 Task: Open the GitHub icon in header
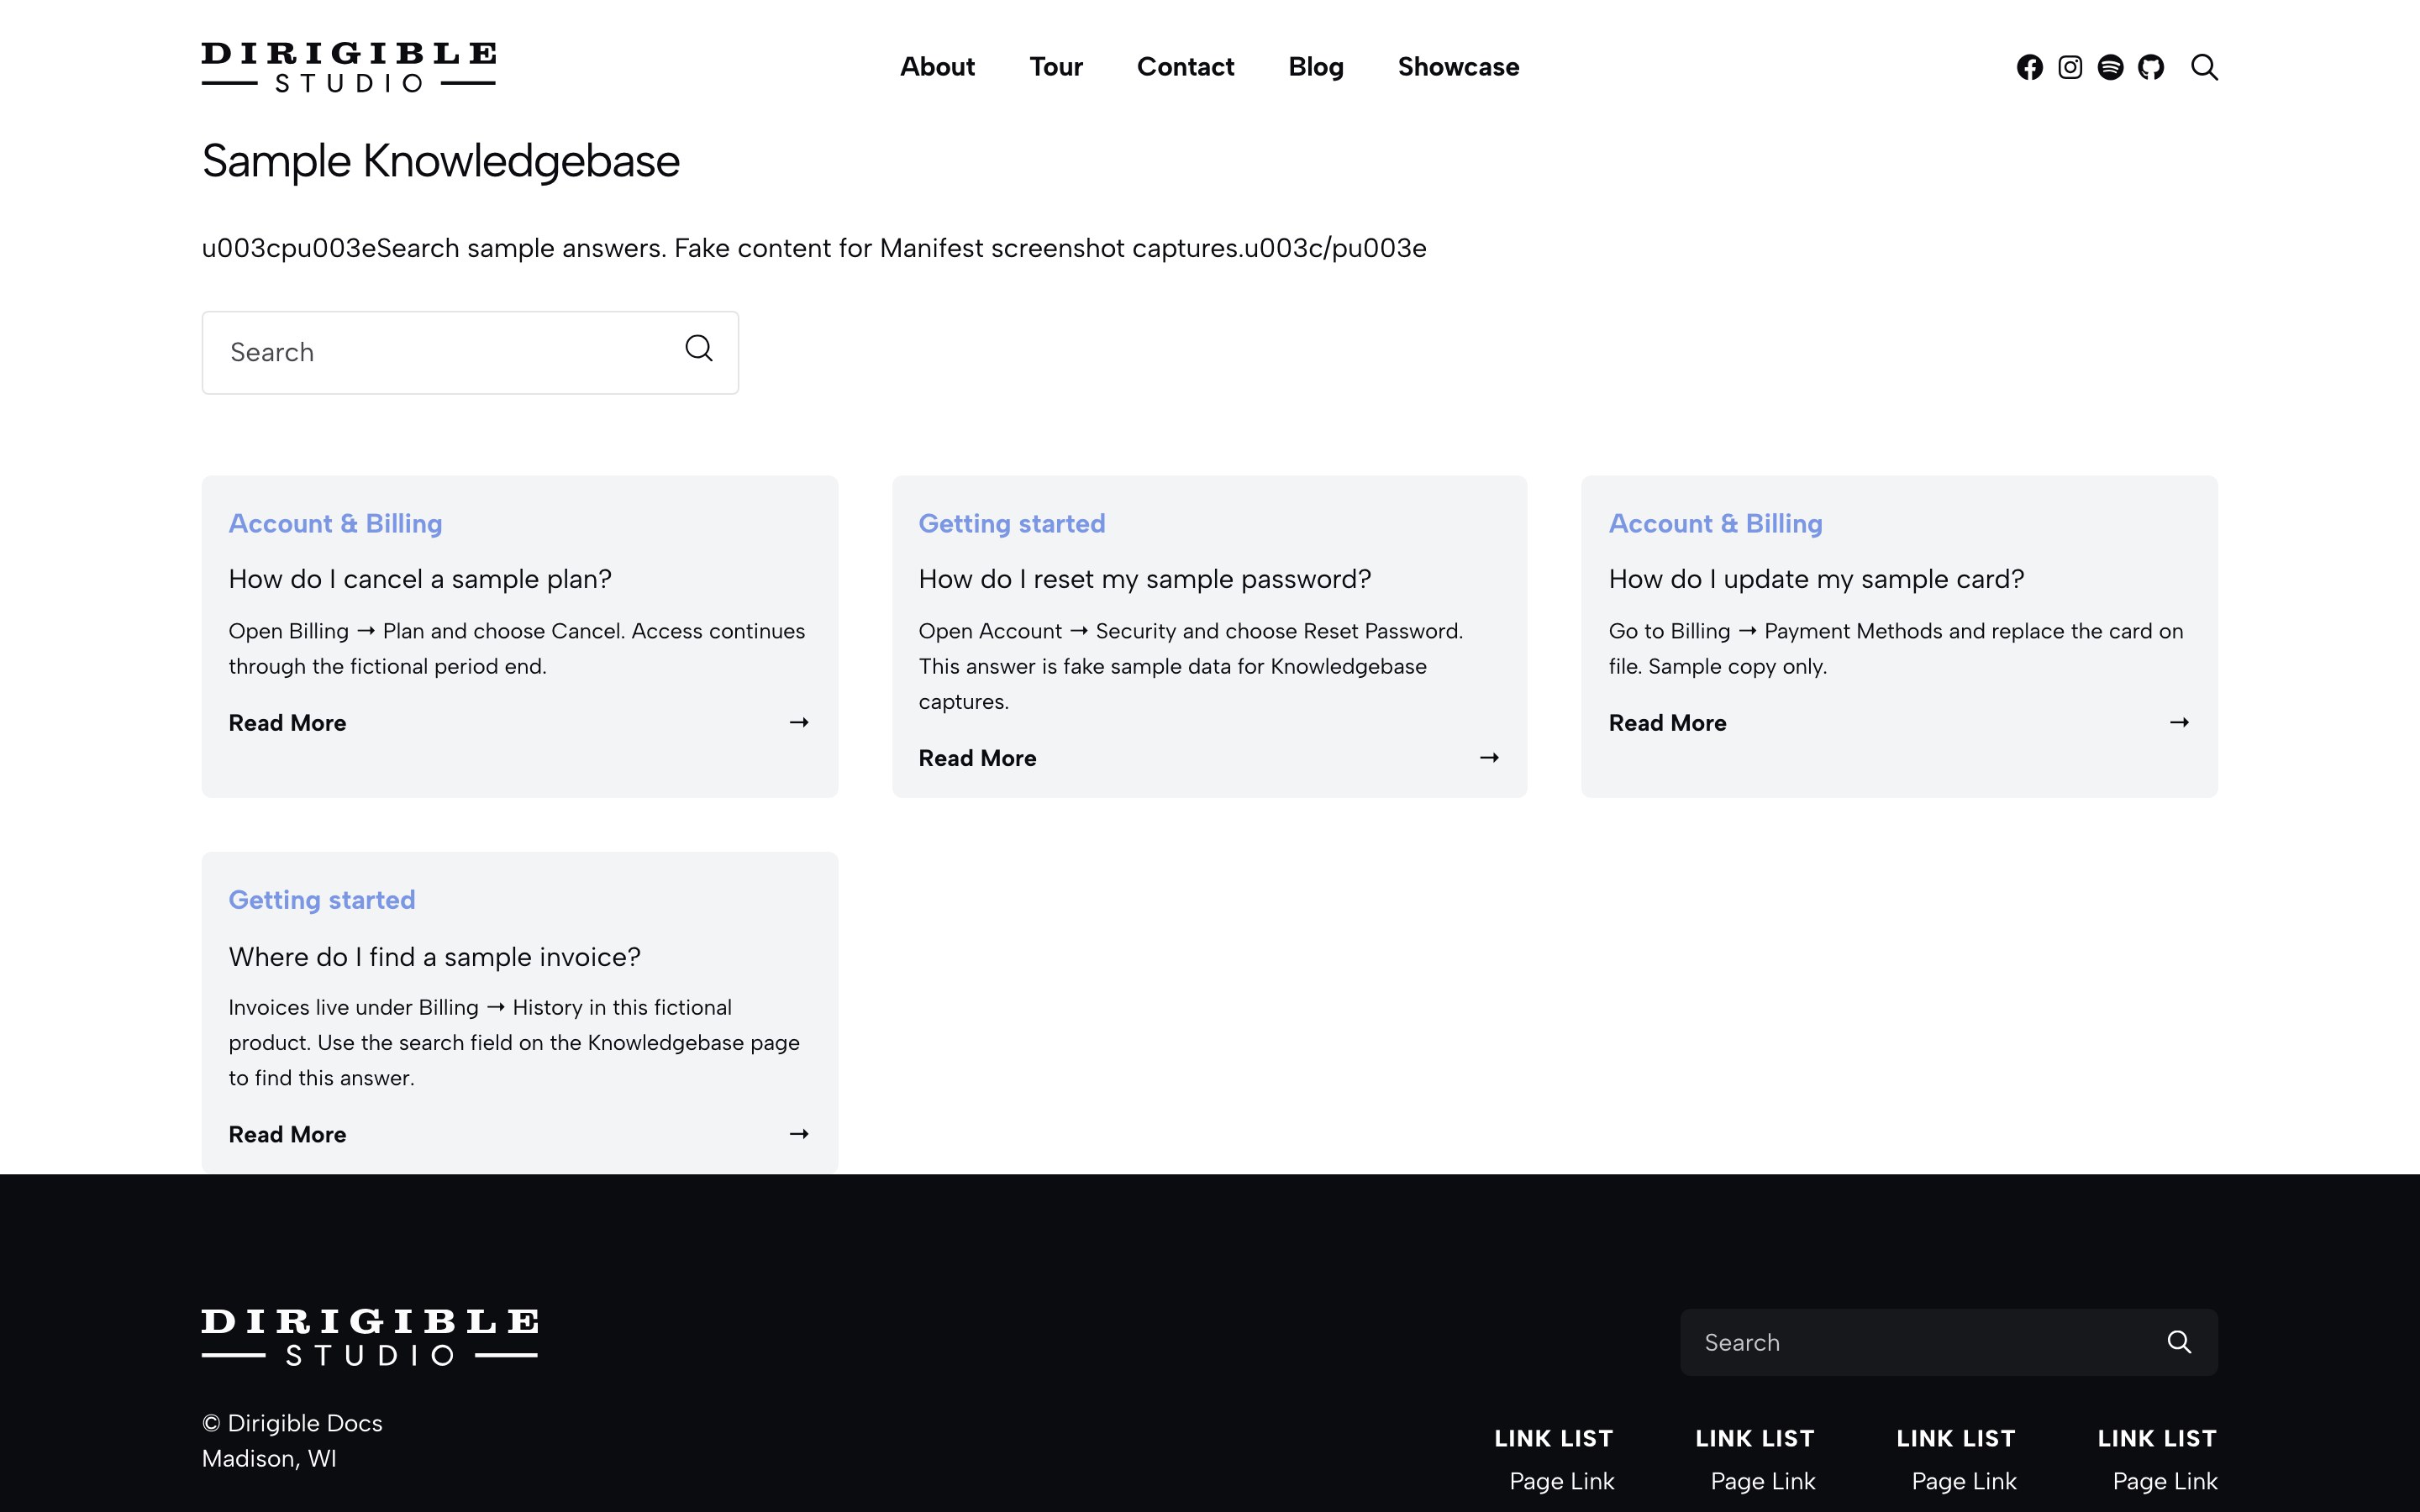pos(2151,67)
